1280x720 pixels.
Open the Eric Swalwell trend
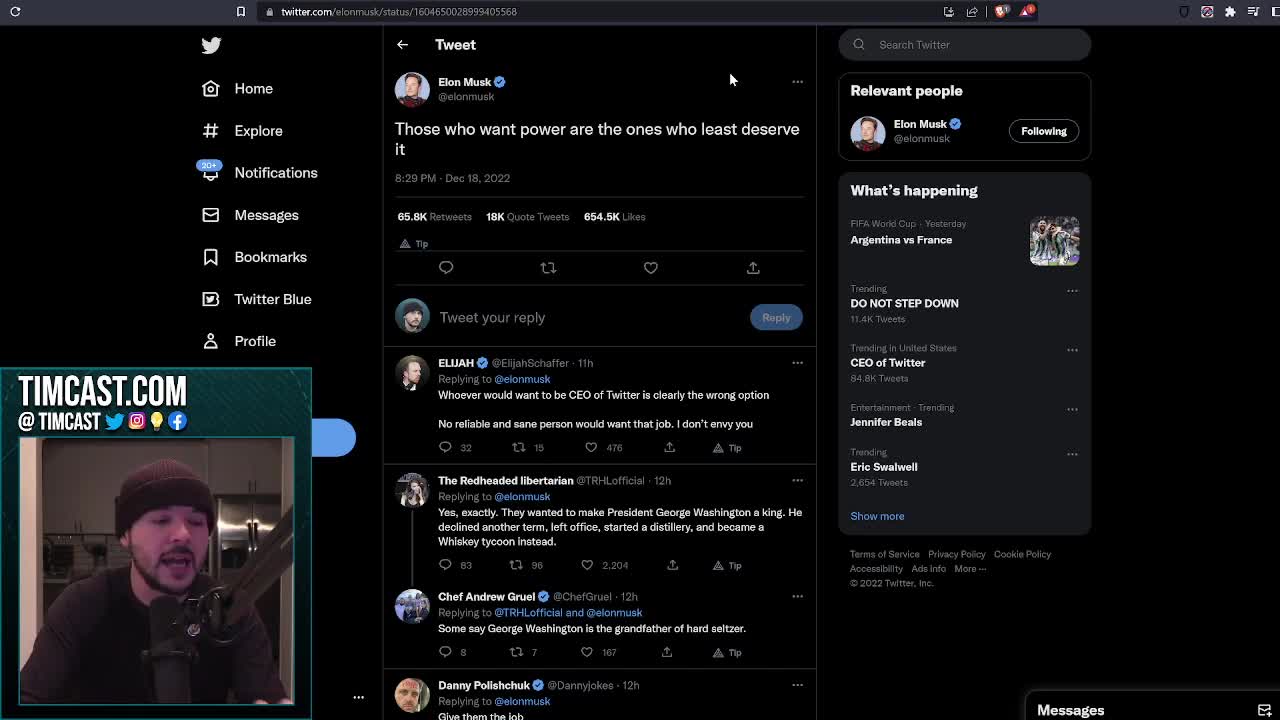[x=884, y=467]
